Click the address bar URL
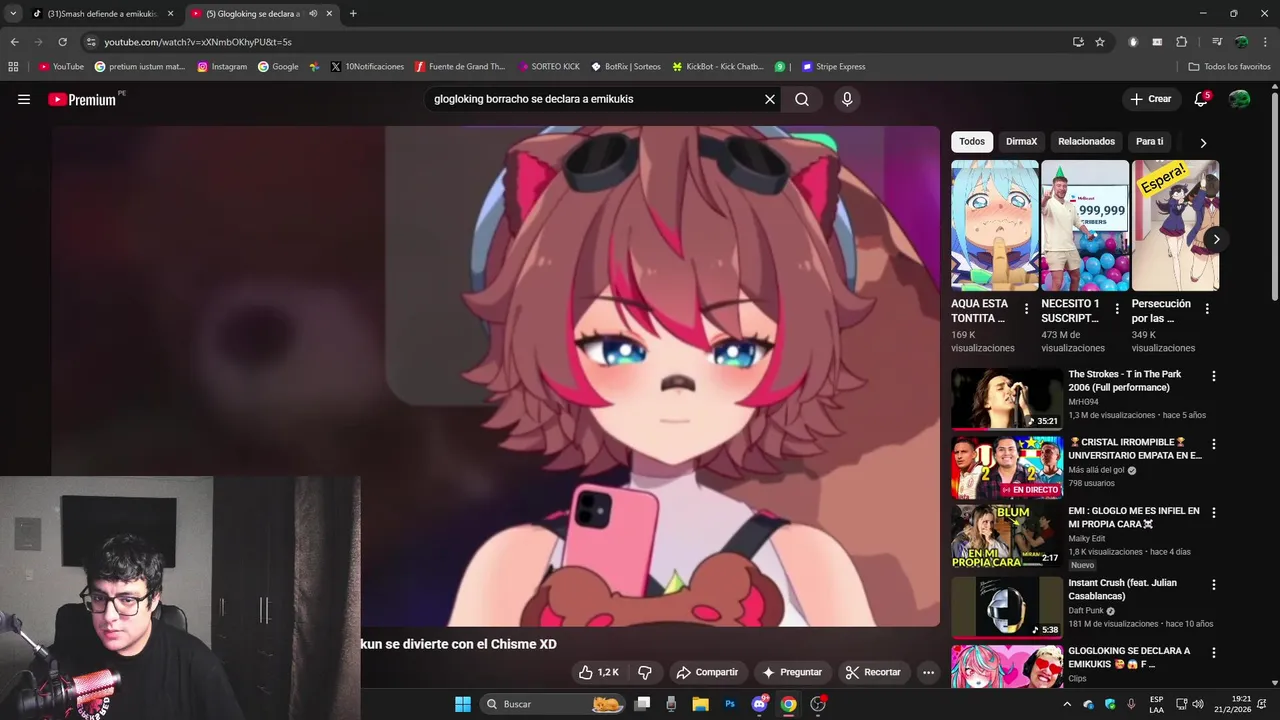Image resolution: width=1280 pixels, height=720 pixels. click(x=198, y=42)
